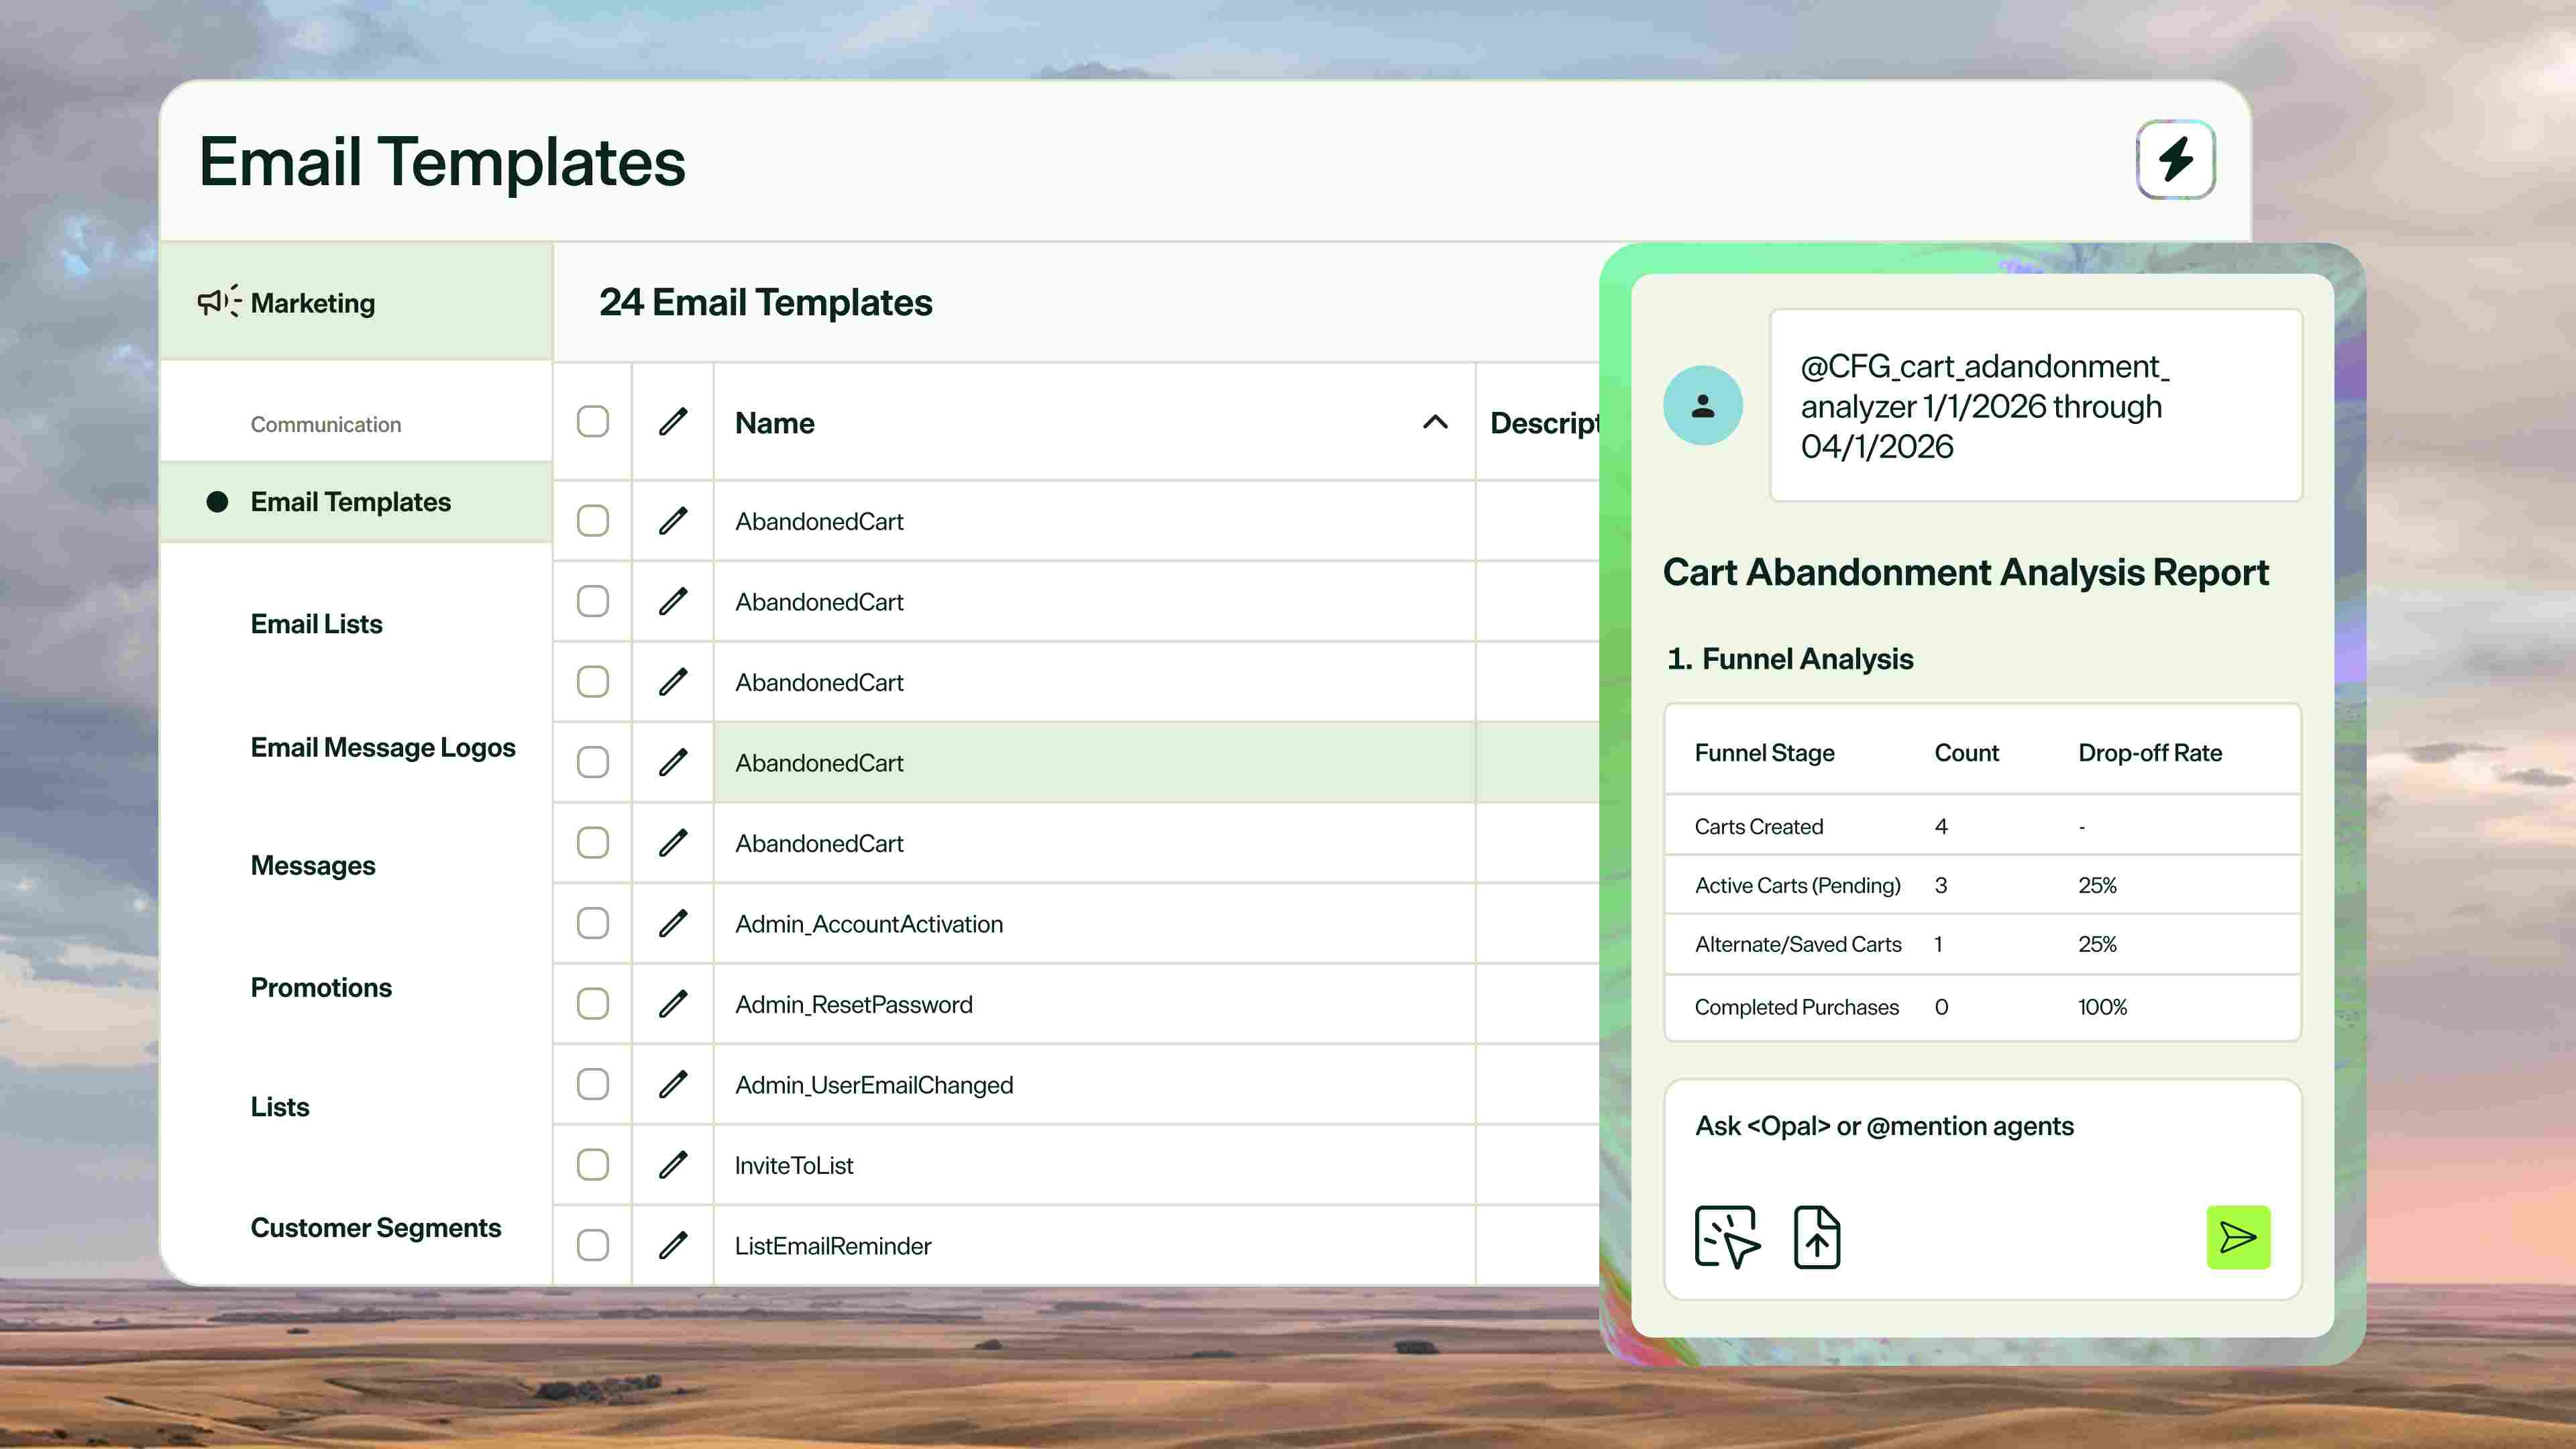Click the upload file icon in chat box

pyautogui.click(x=1817, y=1237)
